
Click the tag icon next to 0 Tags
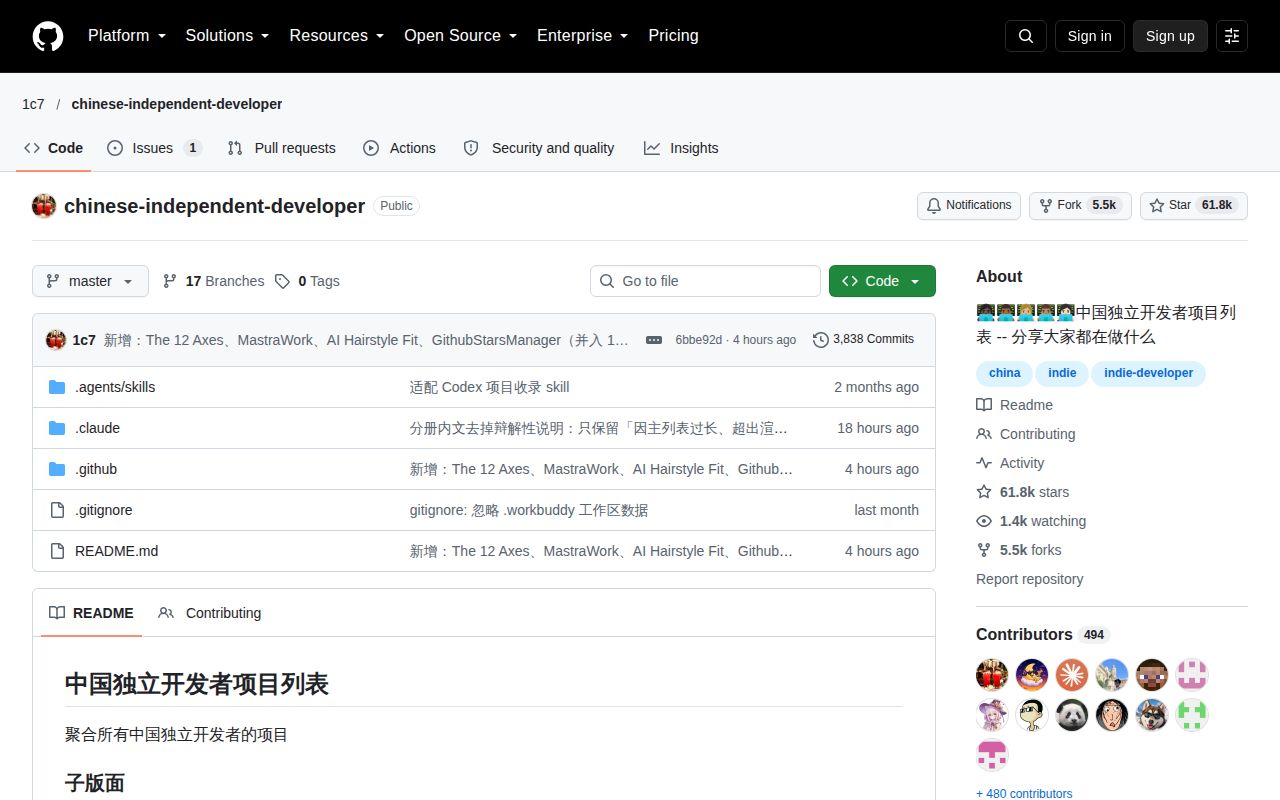pos(283,281)
